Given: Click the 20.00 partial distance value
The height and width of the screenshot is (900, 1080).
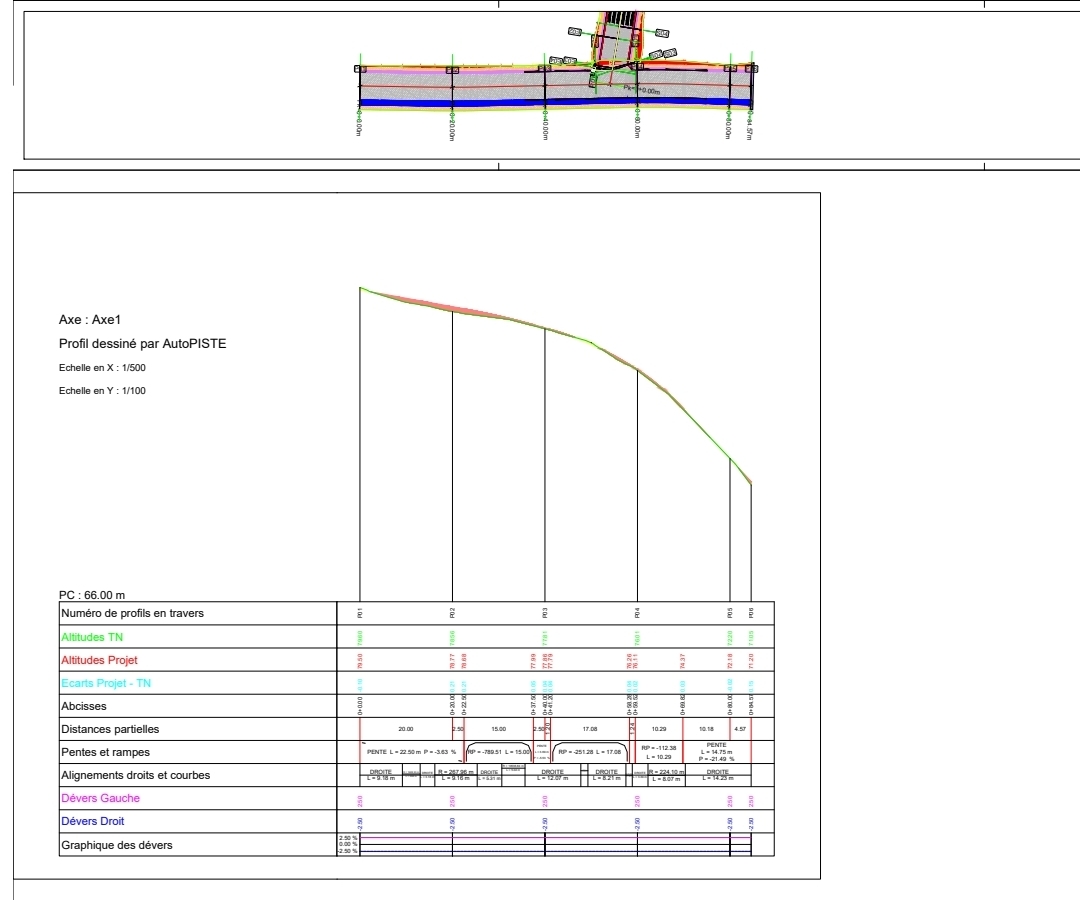Looking at the screenshot, I should (405, 729).
